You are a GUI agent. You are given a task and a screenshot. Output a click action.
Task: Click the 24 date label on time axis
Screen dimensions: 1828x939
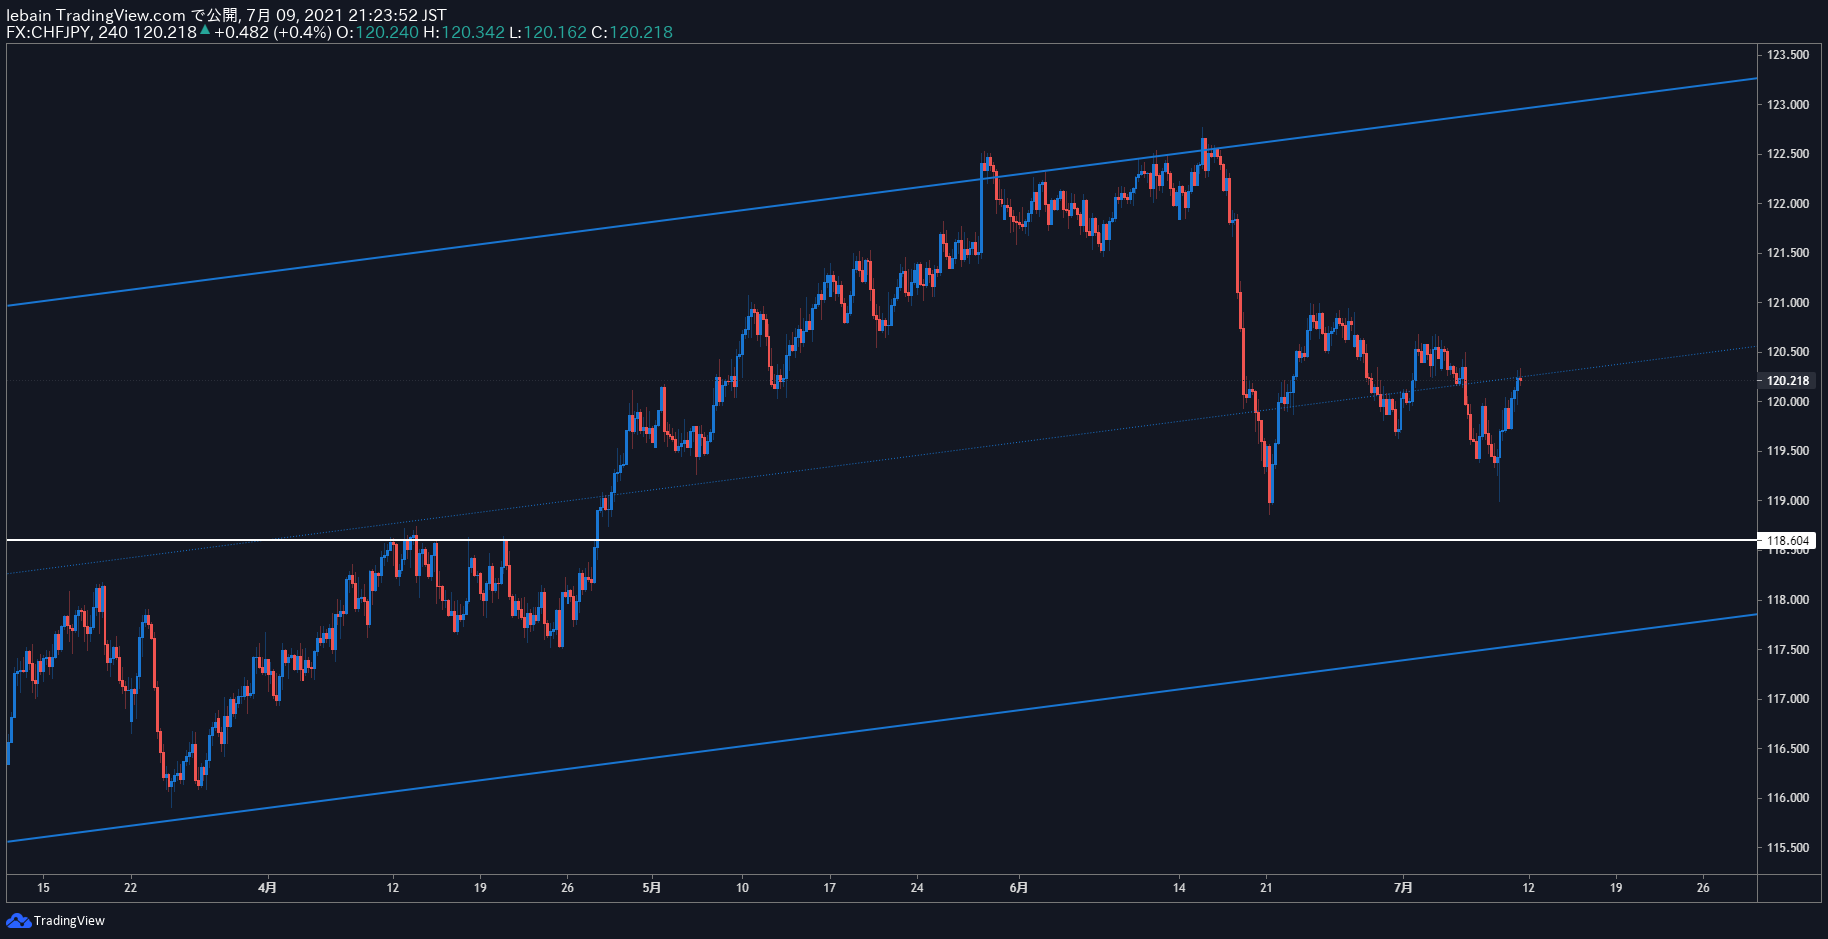(x=917, y=887)
